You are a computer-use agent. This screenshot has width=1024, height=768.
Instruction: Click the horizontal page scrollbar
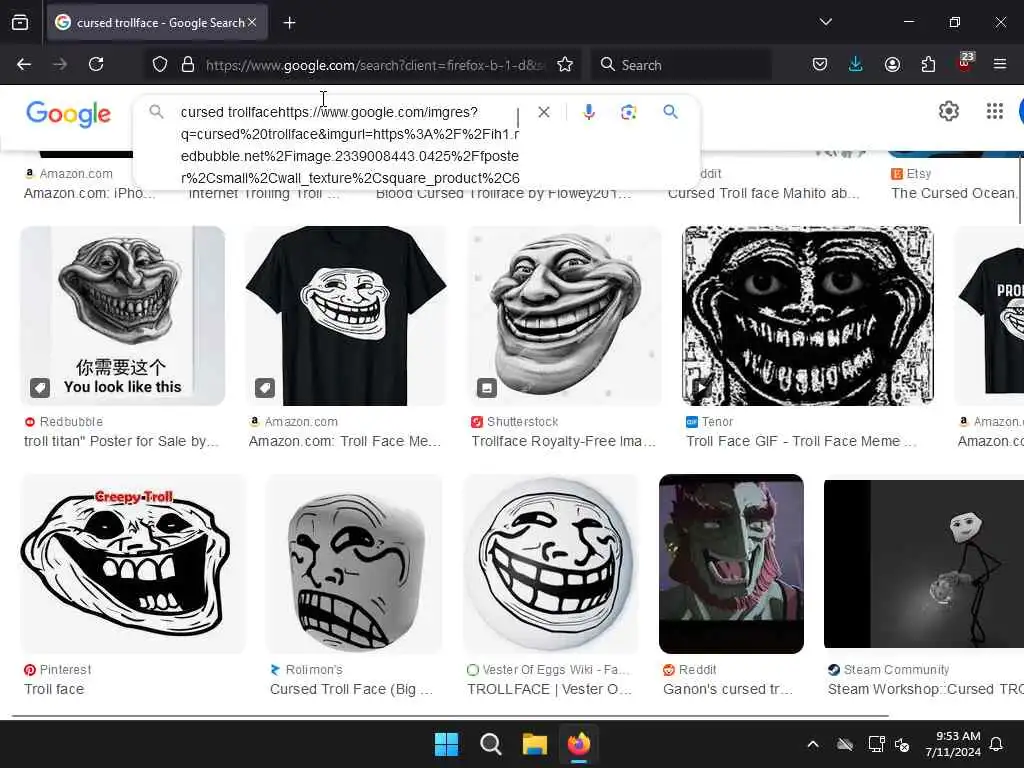(450, 716)
